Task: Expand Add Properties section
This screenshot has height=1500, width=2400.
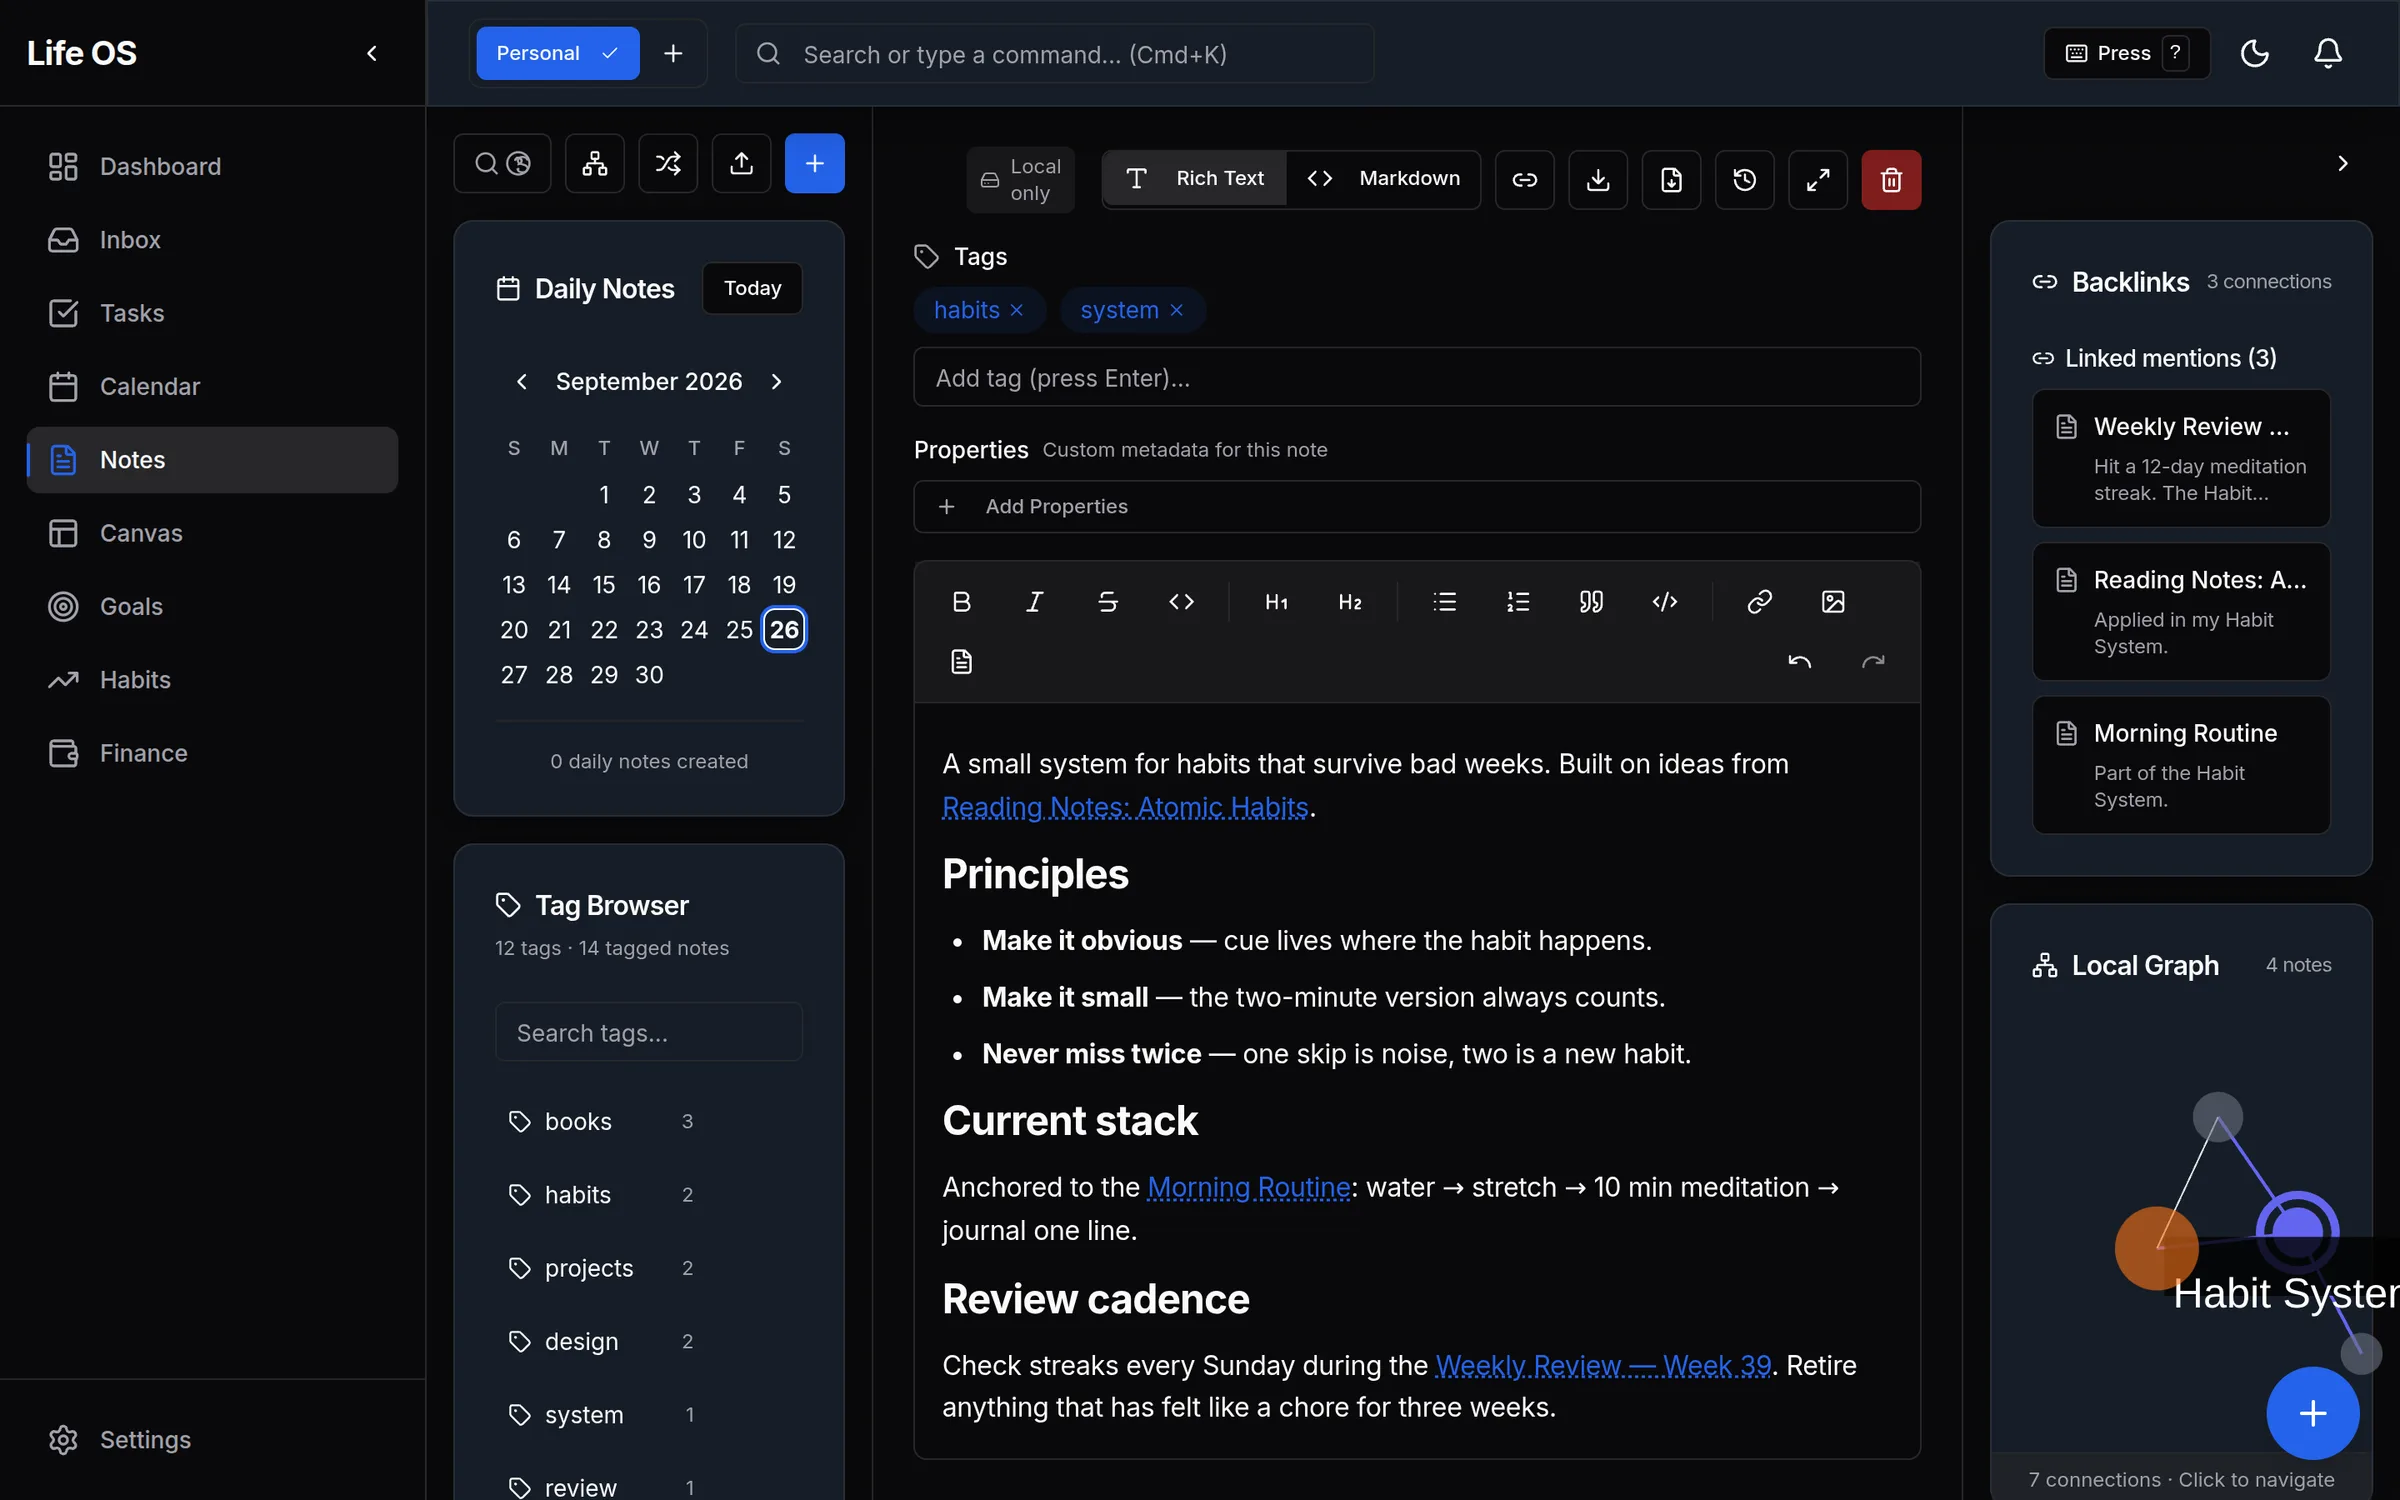Action: point(1417,506)
